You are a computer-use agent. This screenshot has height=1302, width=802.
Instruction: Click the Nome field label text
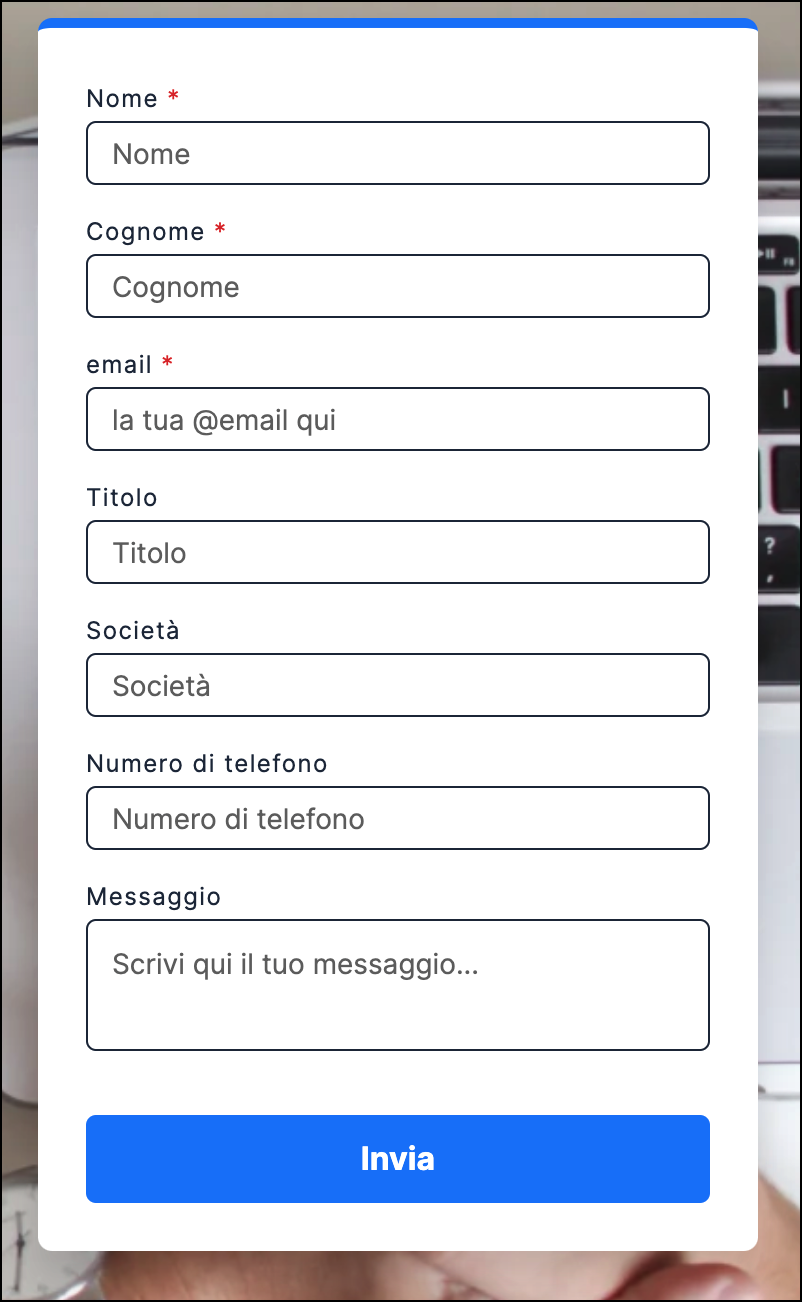pos(120,98)
